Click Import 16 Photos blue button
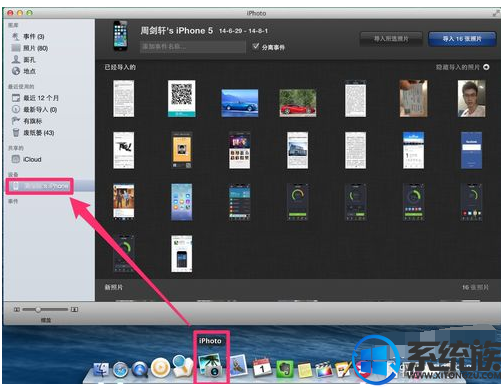This screenshot has height=388, width=501. pos(462,39)
